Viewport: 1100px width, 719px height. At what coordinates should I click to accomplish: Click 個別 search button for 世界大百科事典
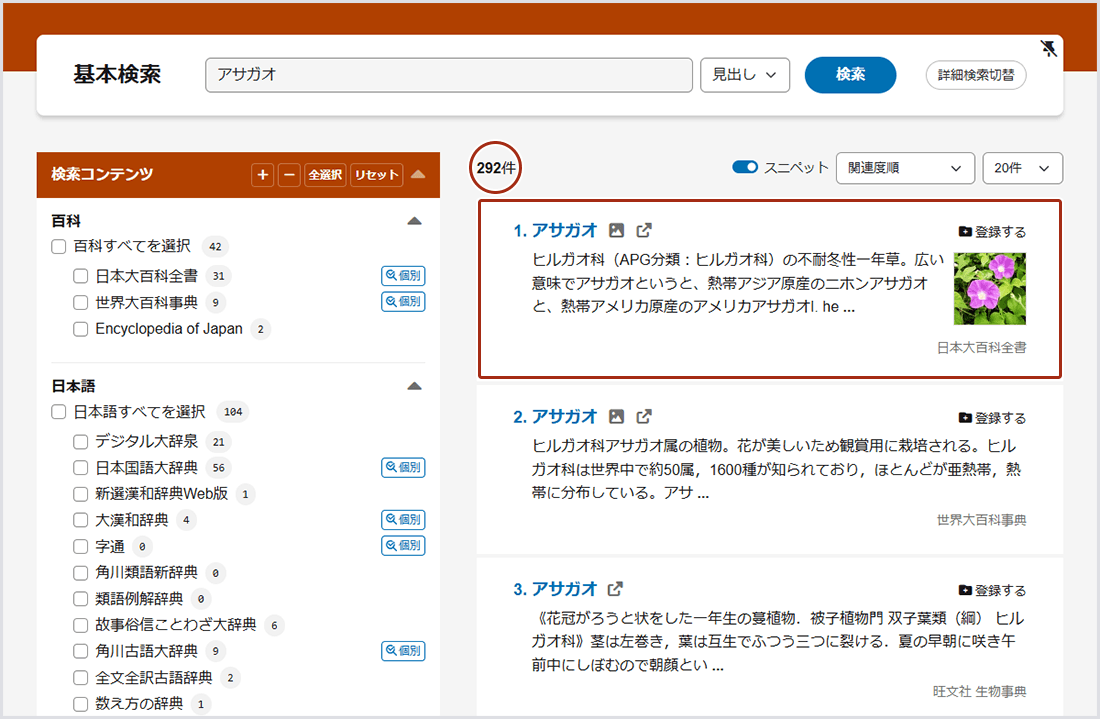[x=403, y=302]
